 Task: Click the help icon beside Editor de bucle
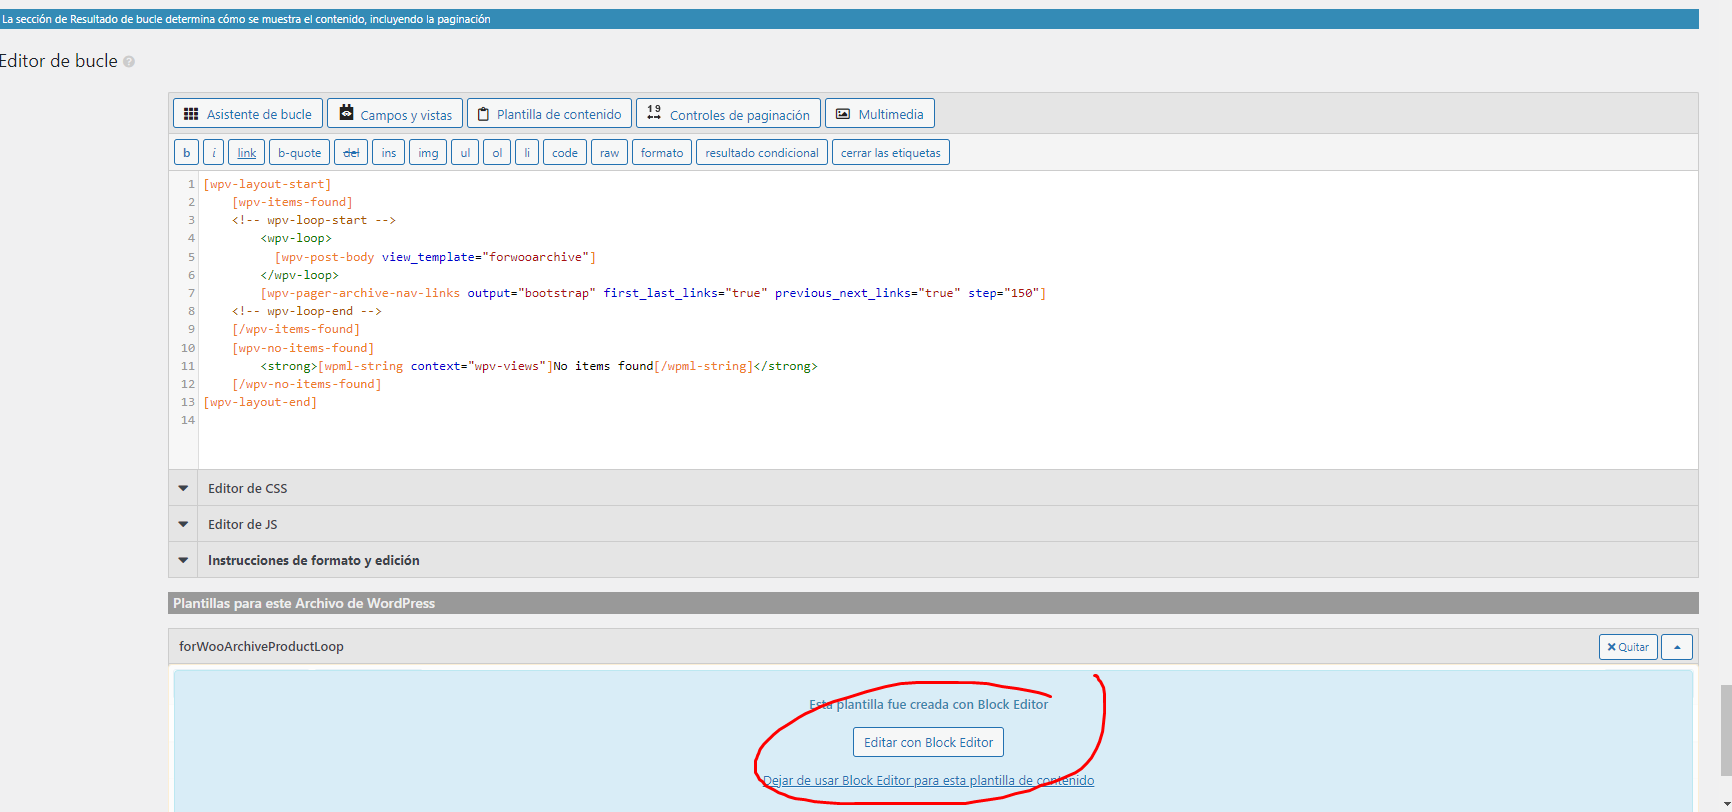pos(129,62)
